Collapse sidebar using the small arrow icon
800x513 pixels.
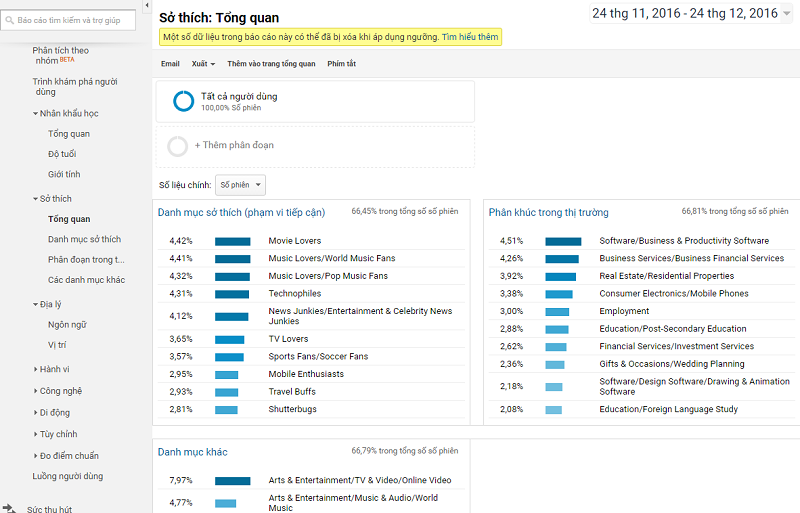click(x=147, y=5)
